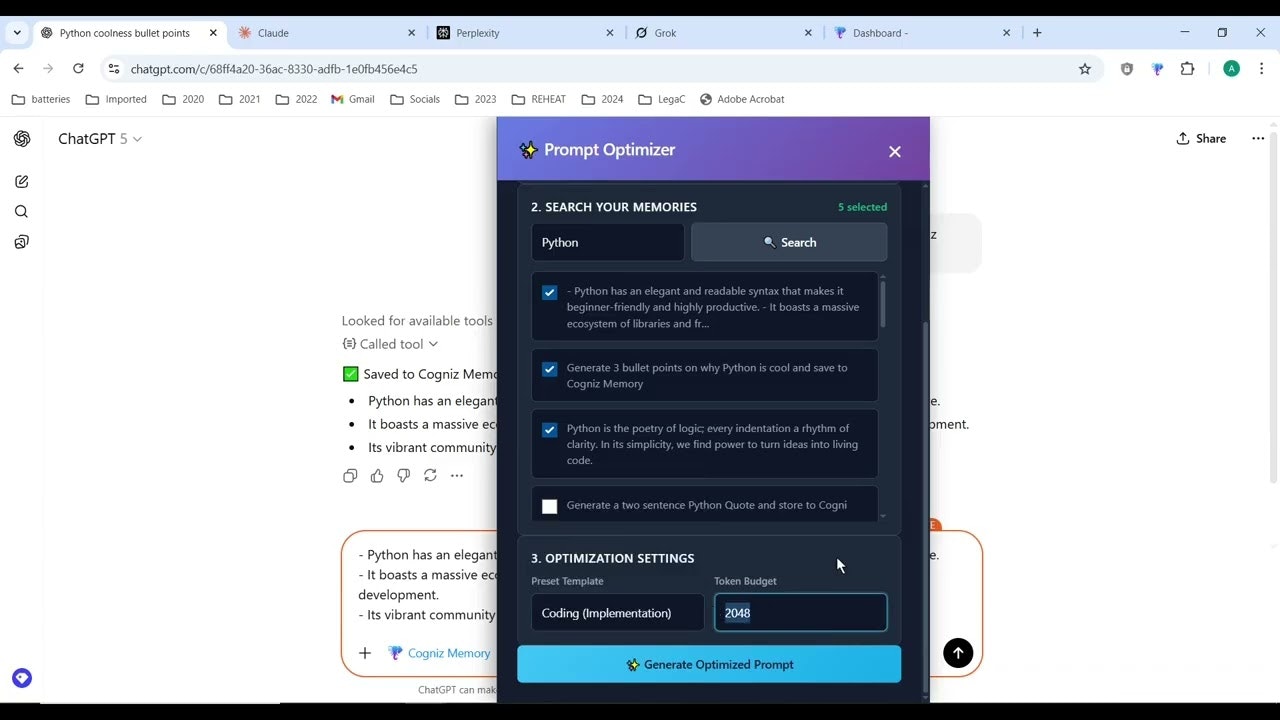Click the Share button
Screen dimensions: 1280x720
tap(1201, 139)
